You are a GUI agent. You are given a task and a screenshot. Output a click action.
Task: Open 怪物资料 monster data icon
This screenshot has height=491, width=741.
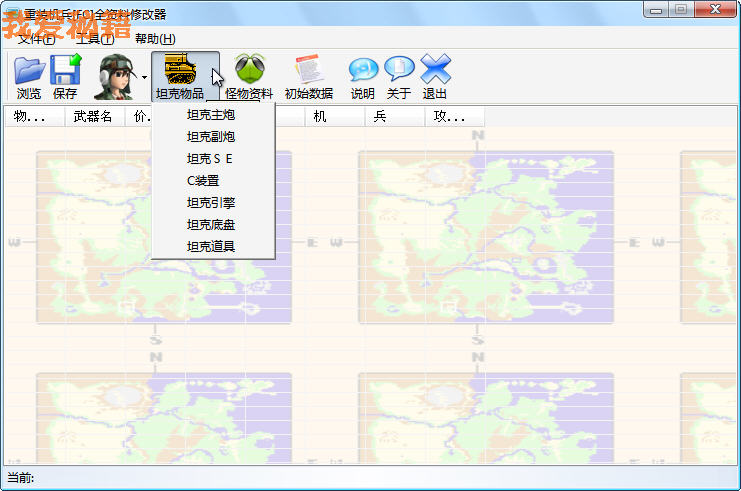249,71
